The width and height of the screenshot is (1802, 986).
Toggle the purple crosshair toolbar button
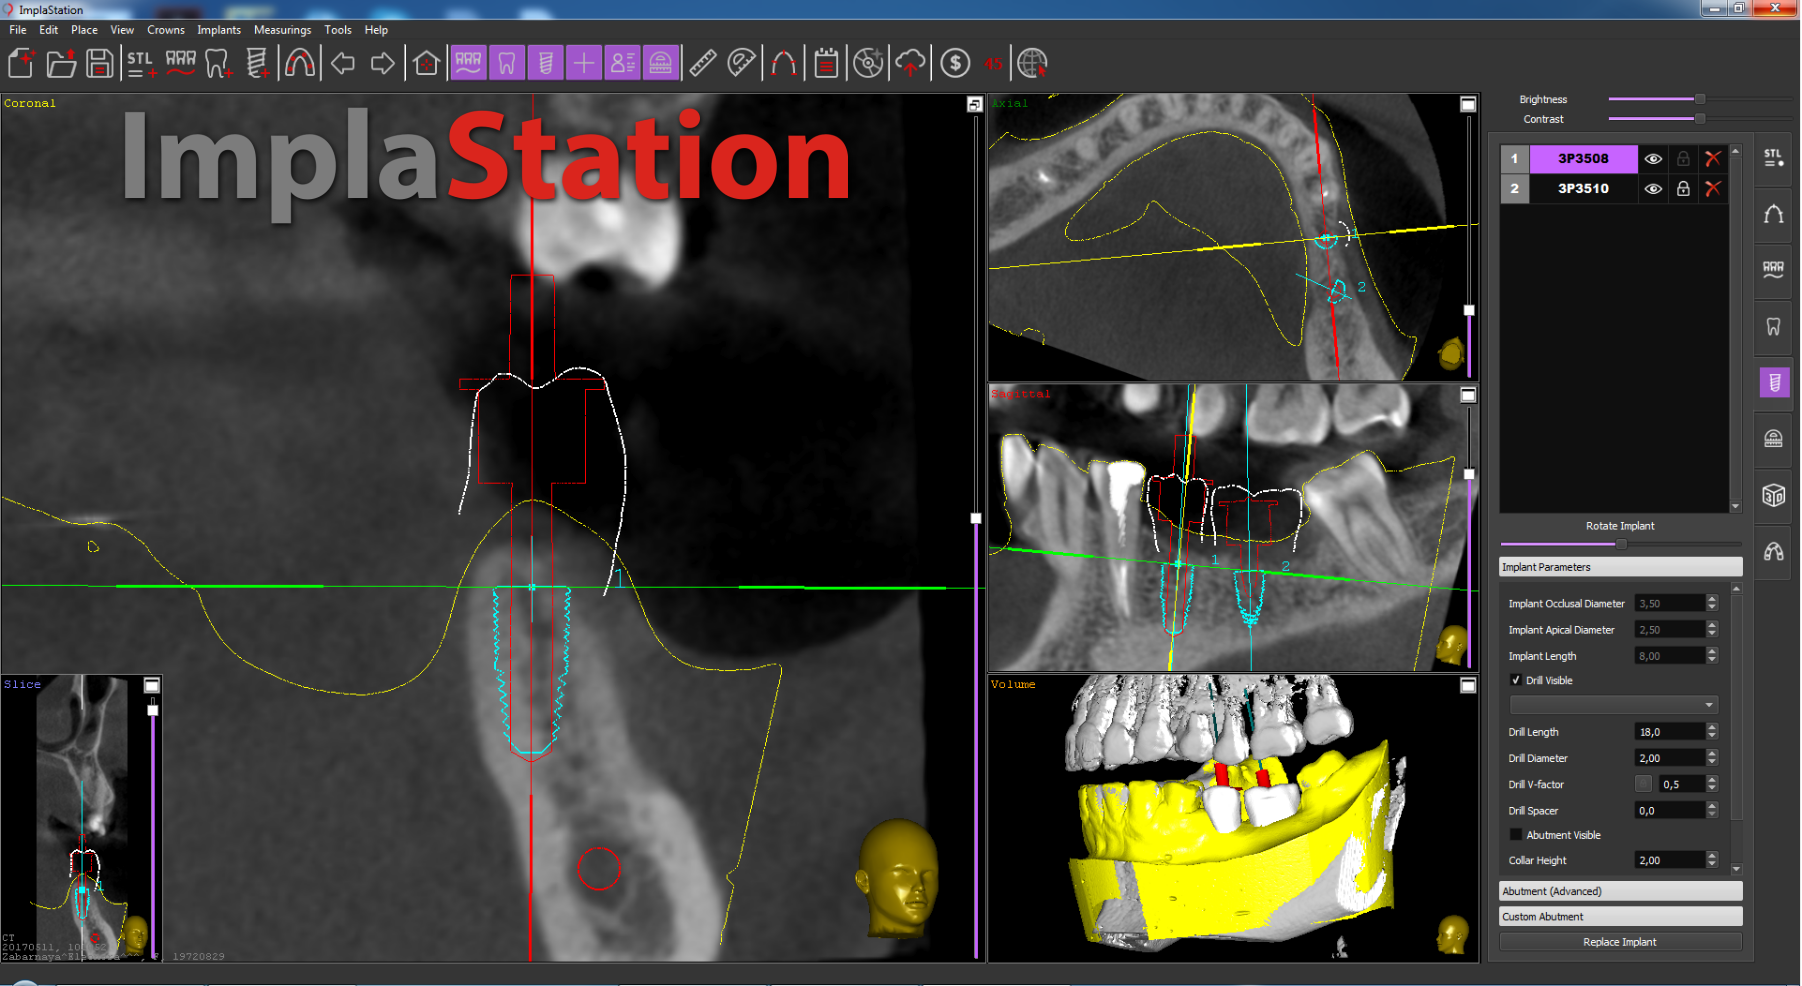(584, 64)
